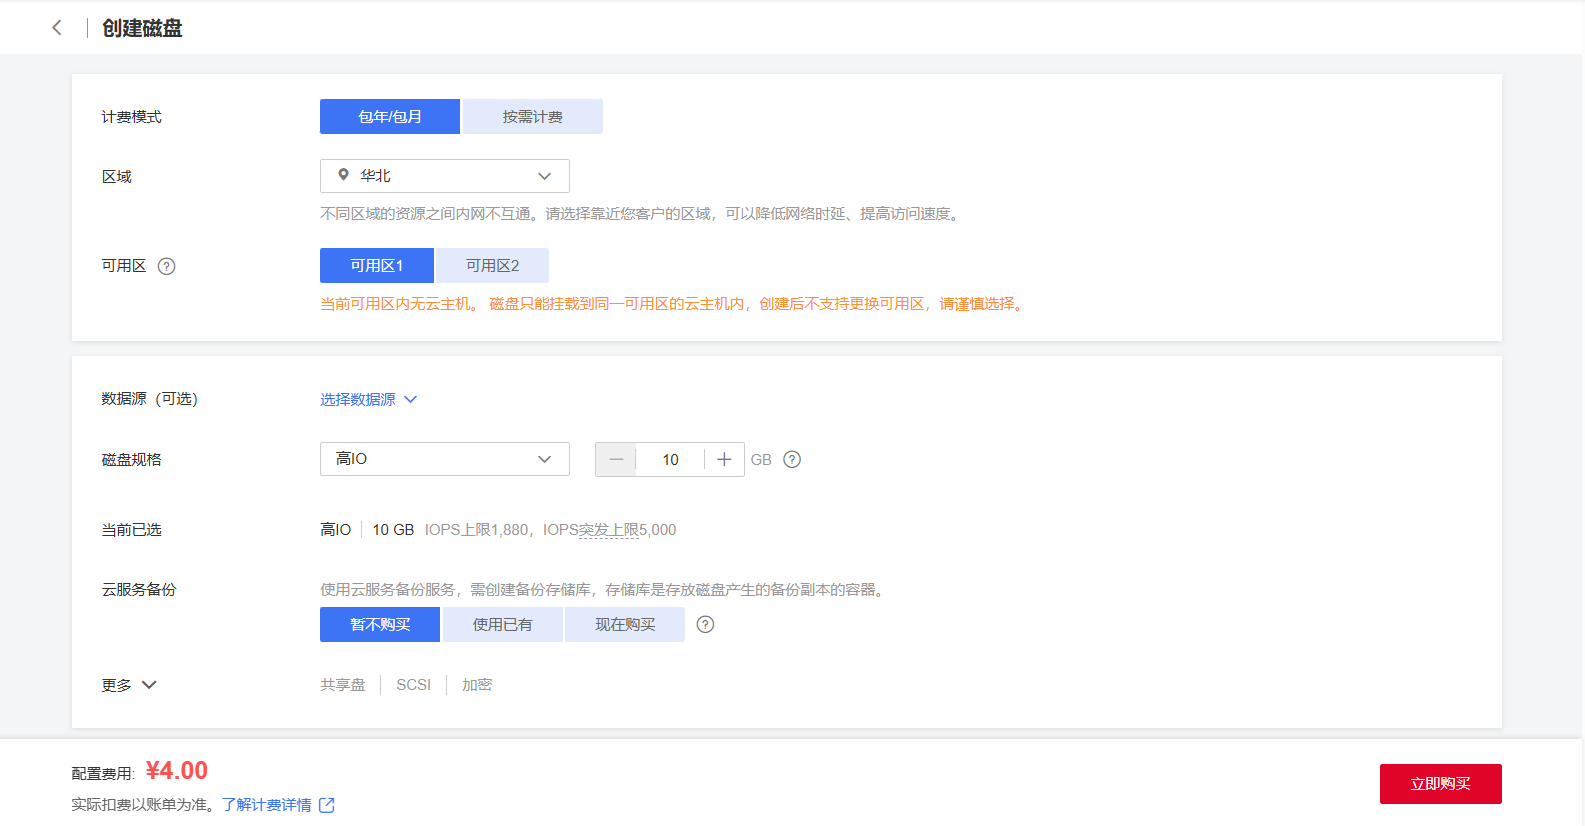1585x826 pixels.
Task: Click the help icon beside 可用区 label
Action: [x=167, y=266]
